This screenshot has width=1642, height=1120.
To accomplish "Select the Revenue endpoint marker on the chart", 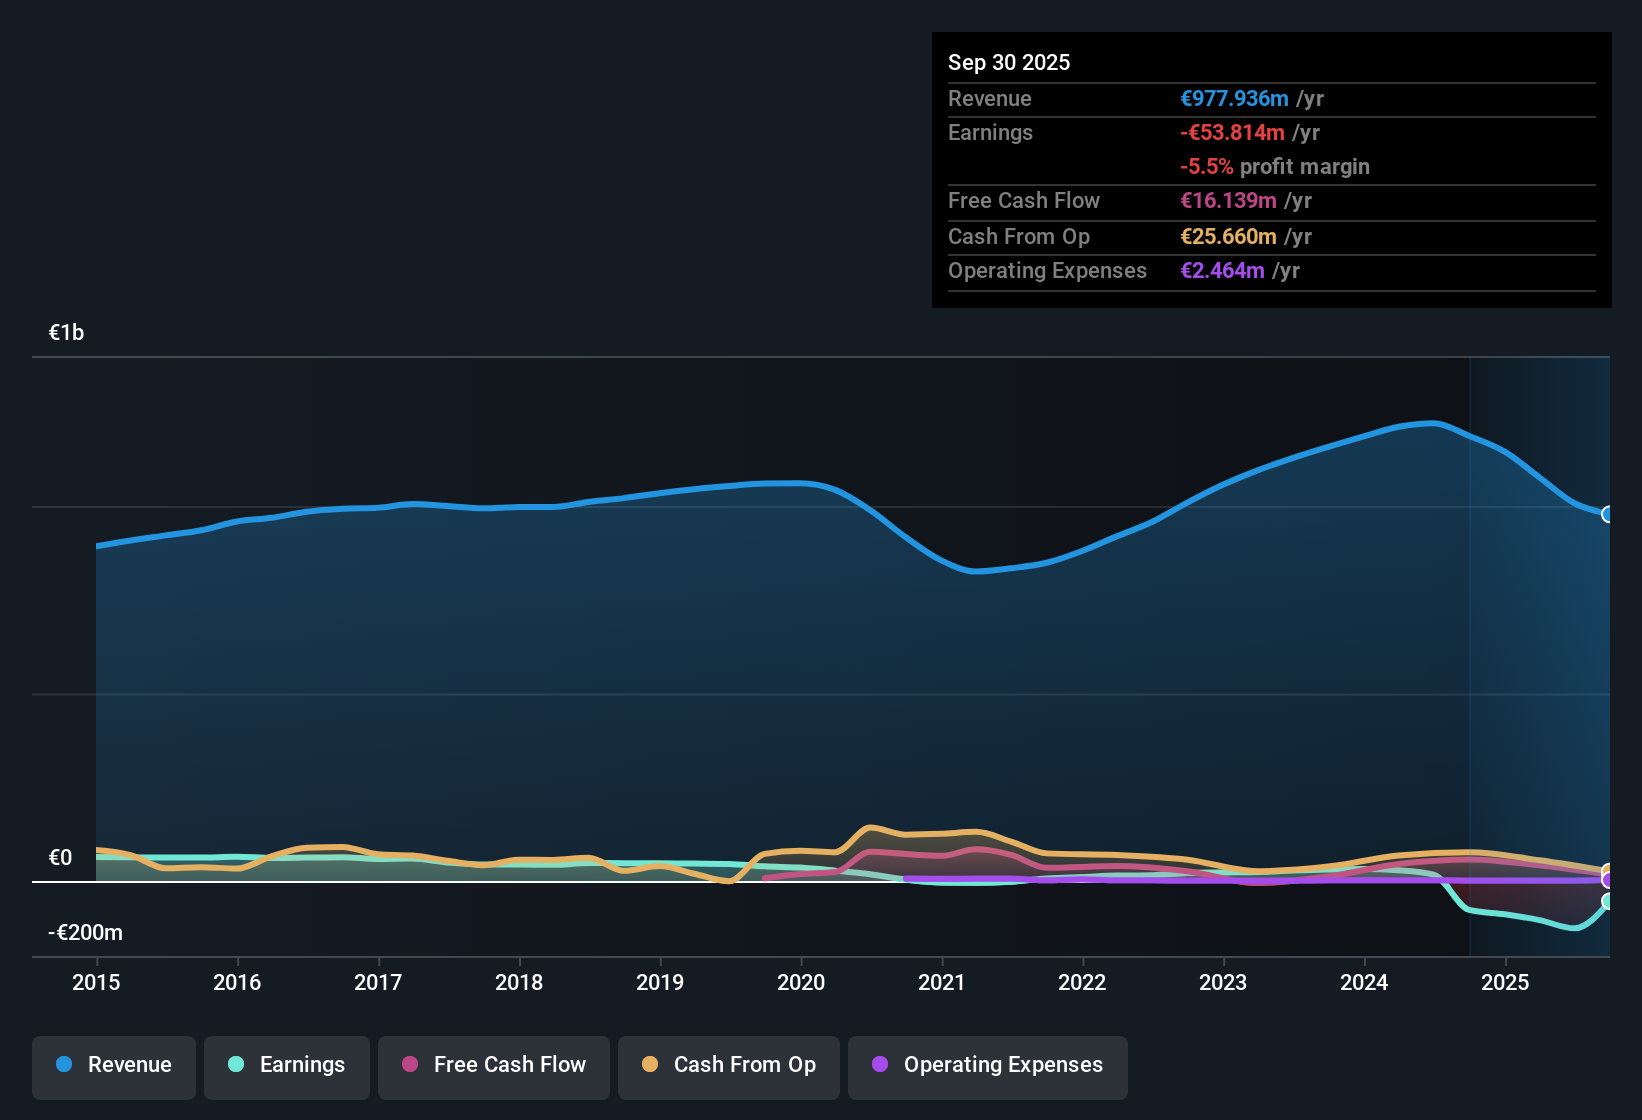I will click(x=1607, y=515).
